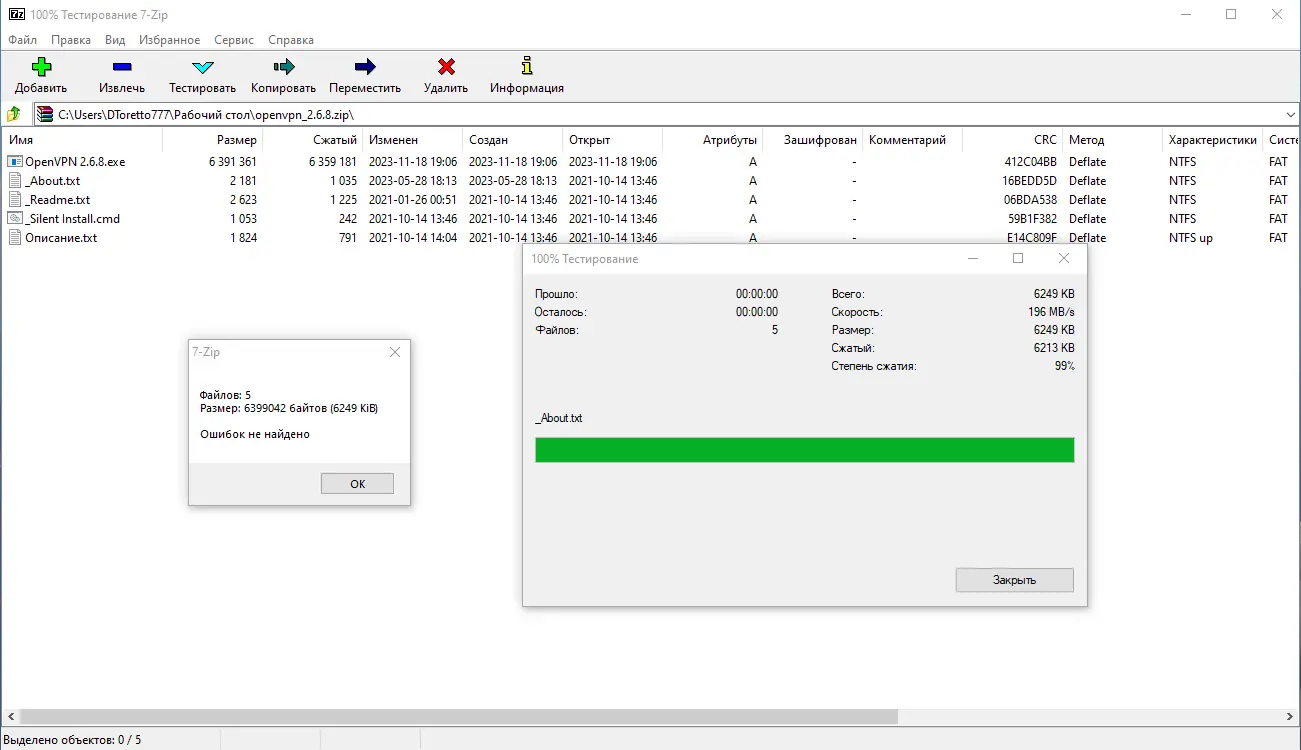Click the Описание.txt file name
1301x750 pixels.
tap(61, 237)
